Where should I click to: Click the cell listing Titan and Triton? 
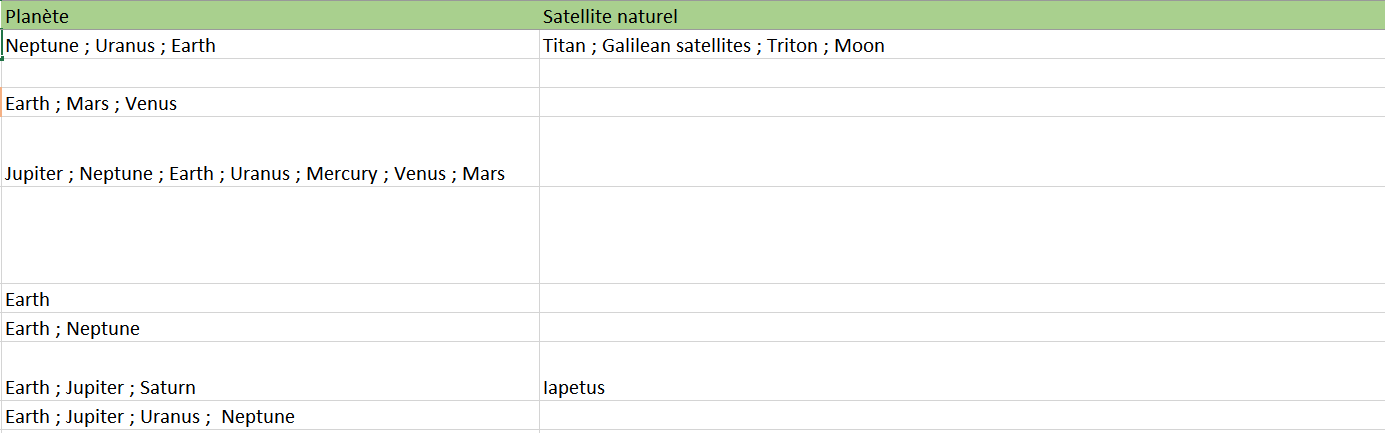pos(960,45)
